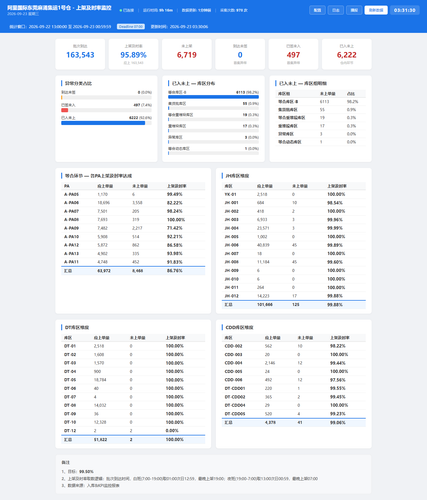Select row DT-CDD04 in the CDD table
This screenshot has width=427, height=500.
tap(294, 405)
